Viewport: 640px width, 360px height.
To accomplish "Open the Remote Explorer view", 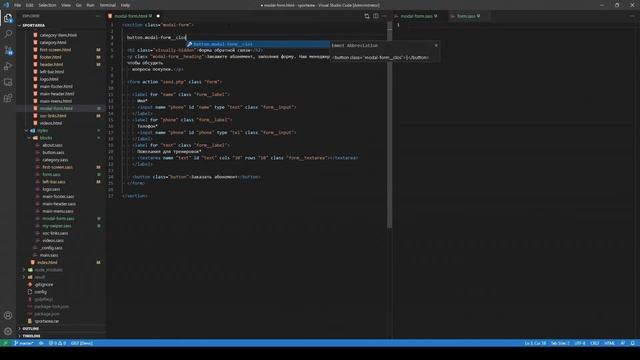I will click(8, 82).
